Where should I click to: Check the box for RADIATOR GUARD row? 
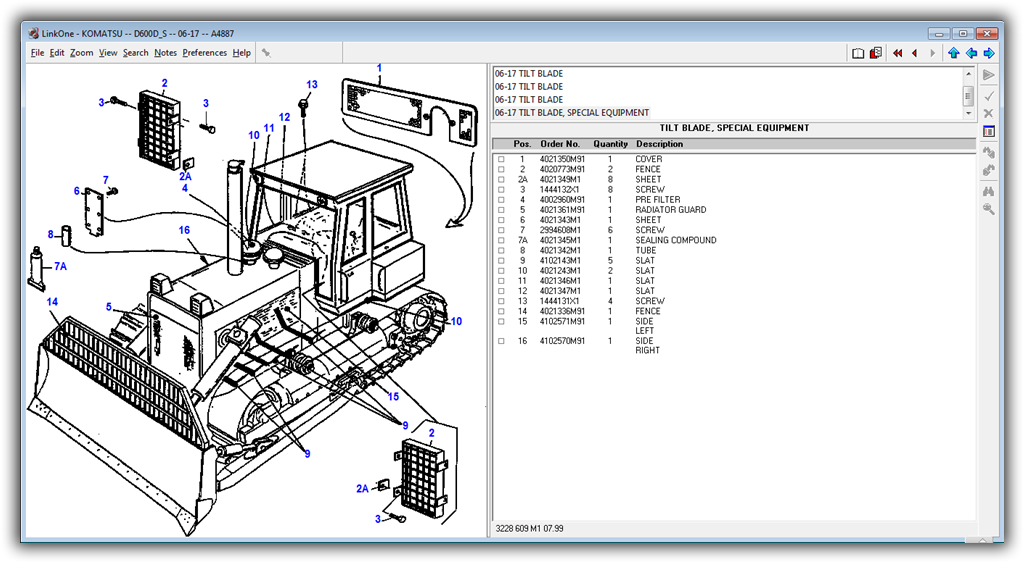(501, 210)
